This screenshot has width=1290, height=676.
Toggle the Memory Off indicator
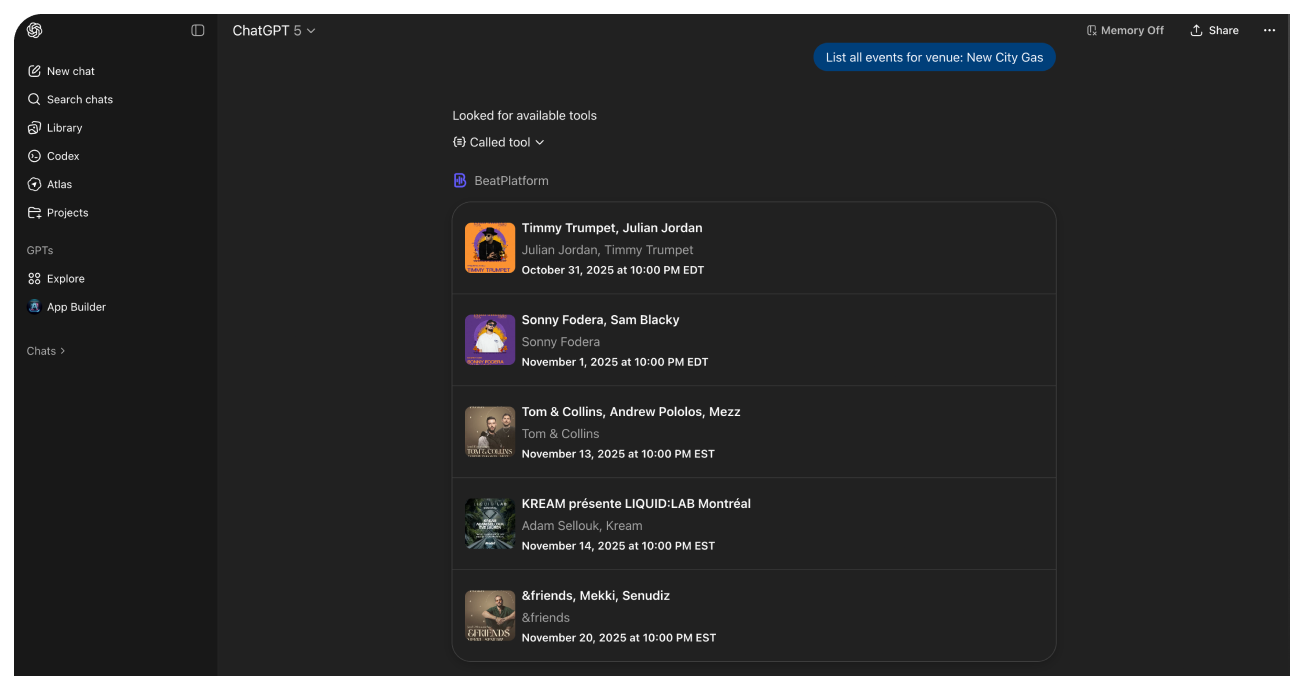[1125, 31]
